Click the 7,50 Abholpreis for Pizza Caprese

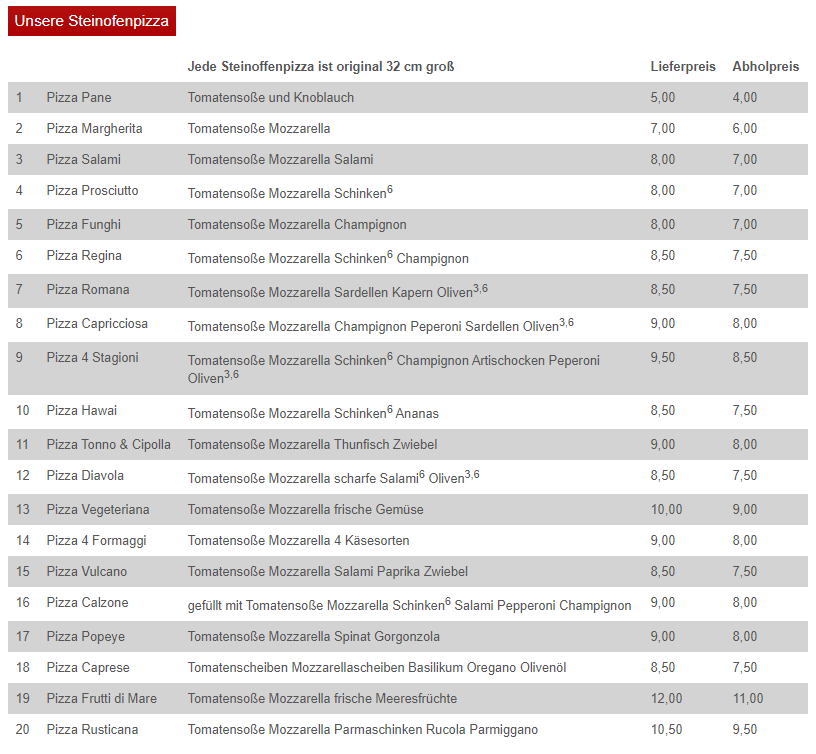pyautogui.click(x=745, y=668)
